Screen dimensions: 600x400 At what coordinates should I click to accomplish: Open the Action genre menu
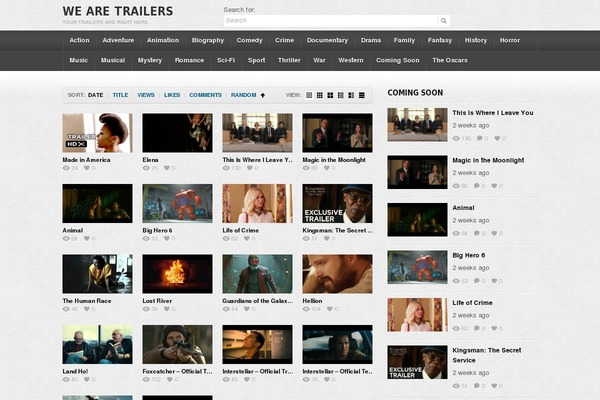(79, 41)
